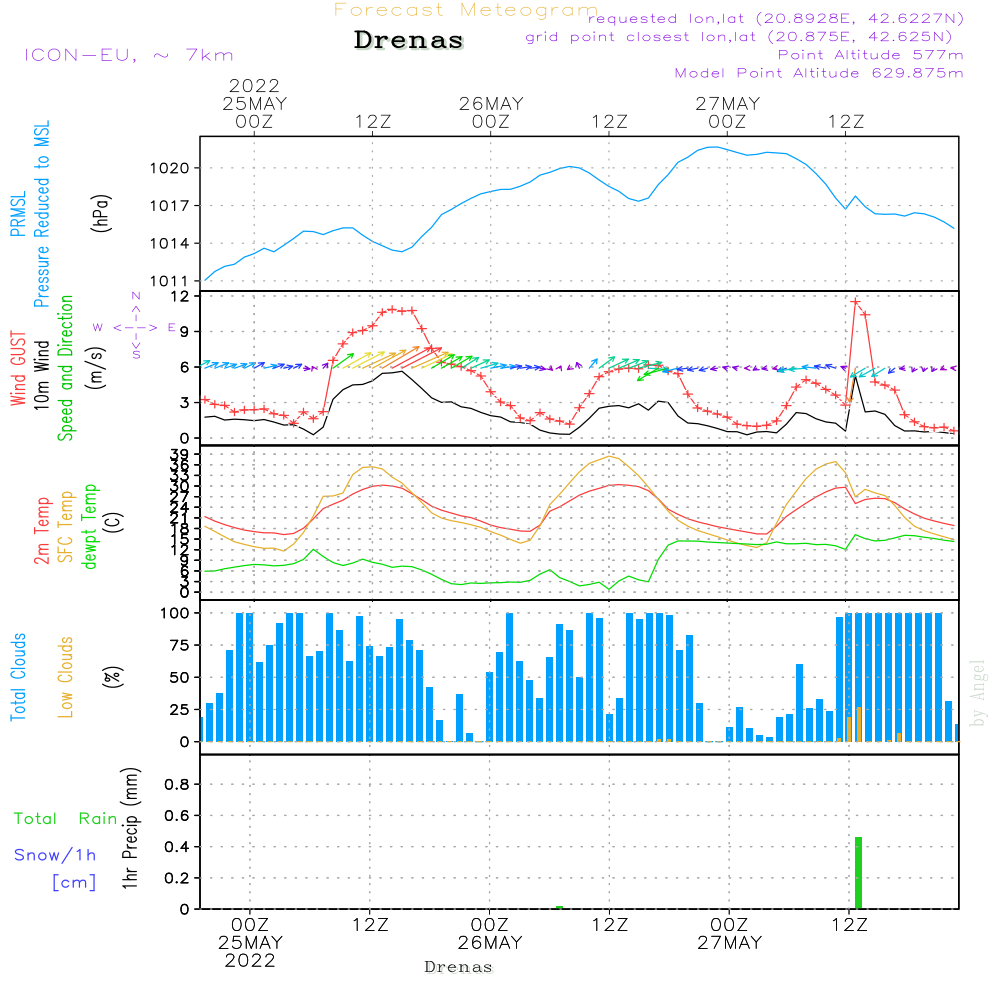Select the '26MAY 00Z' label above the pressure panel

tap(491, 112)
